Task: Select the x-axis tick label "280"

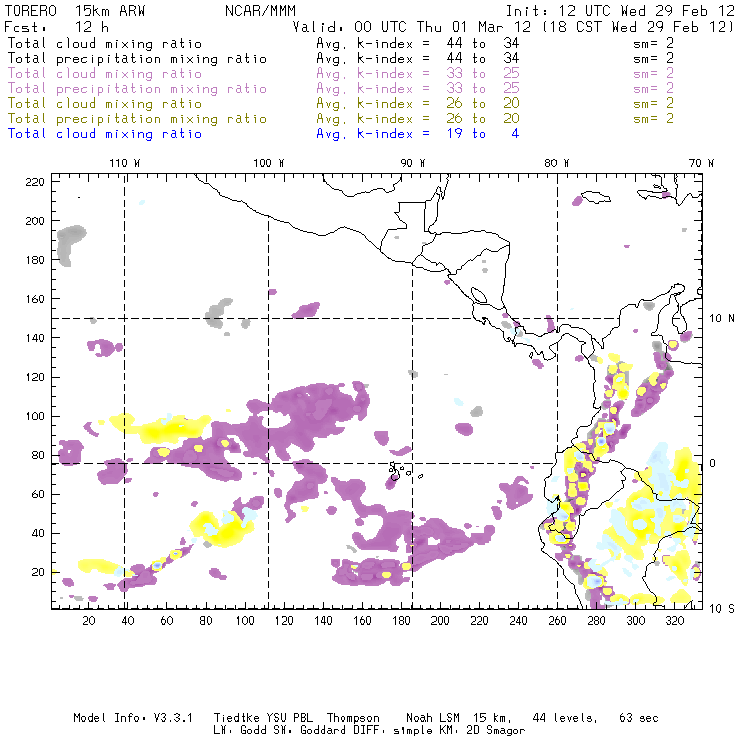Action: (596, 621)
